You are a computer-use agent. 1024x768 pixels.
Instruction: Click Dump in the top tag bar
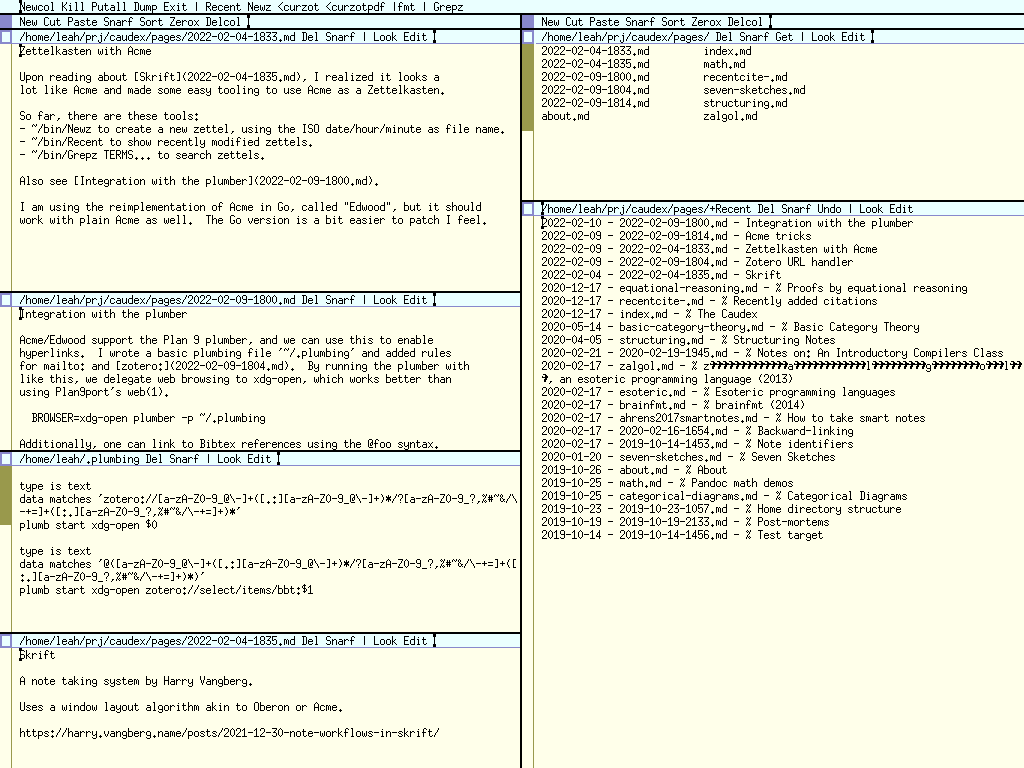point(145,7)
